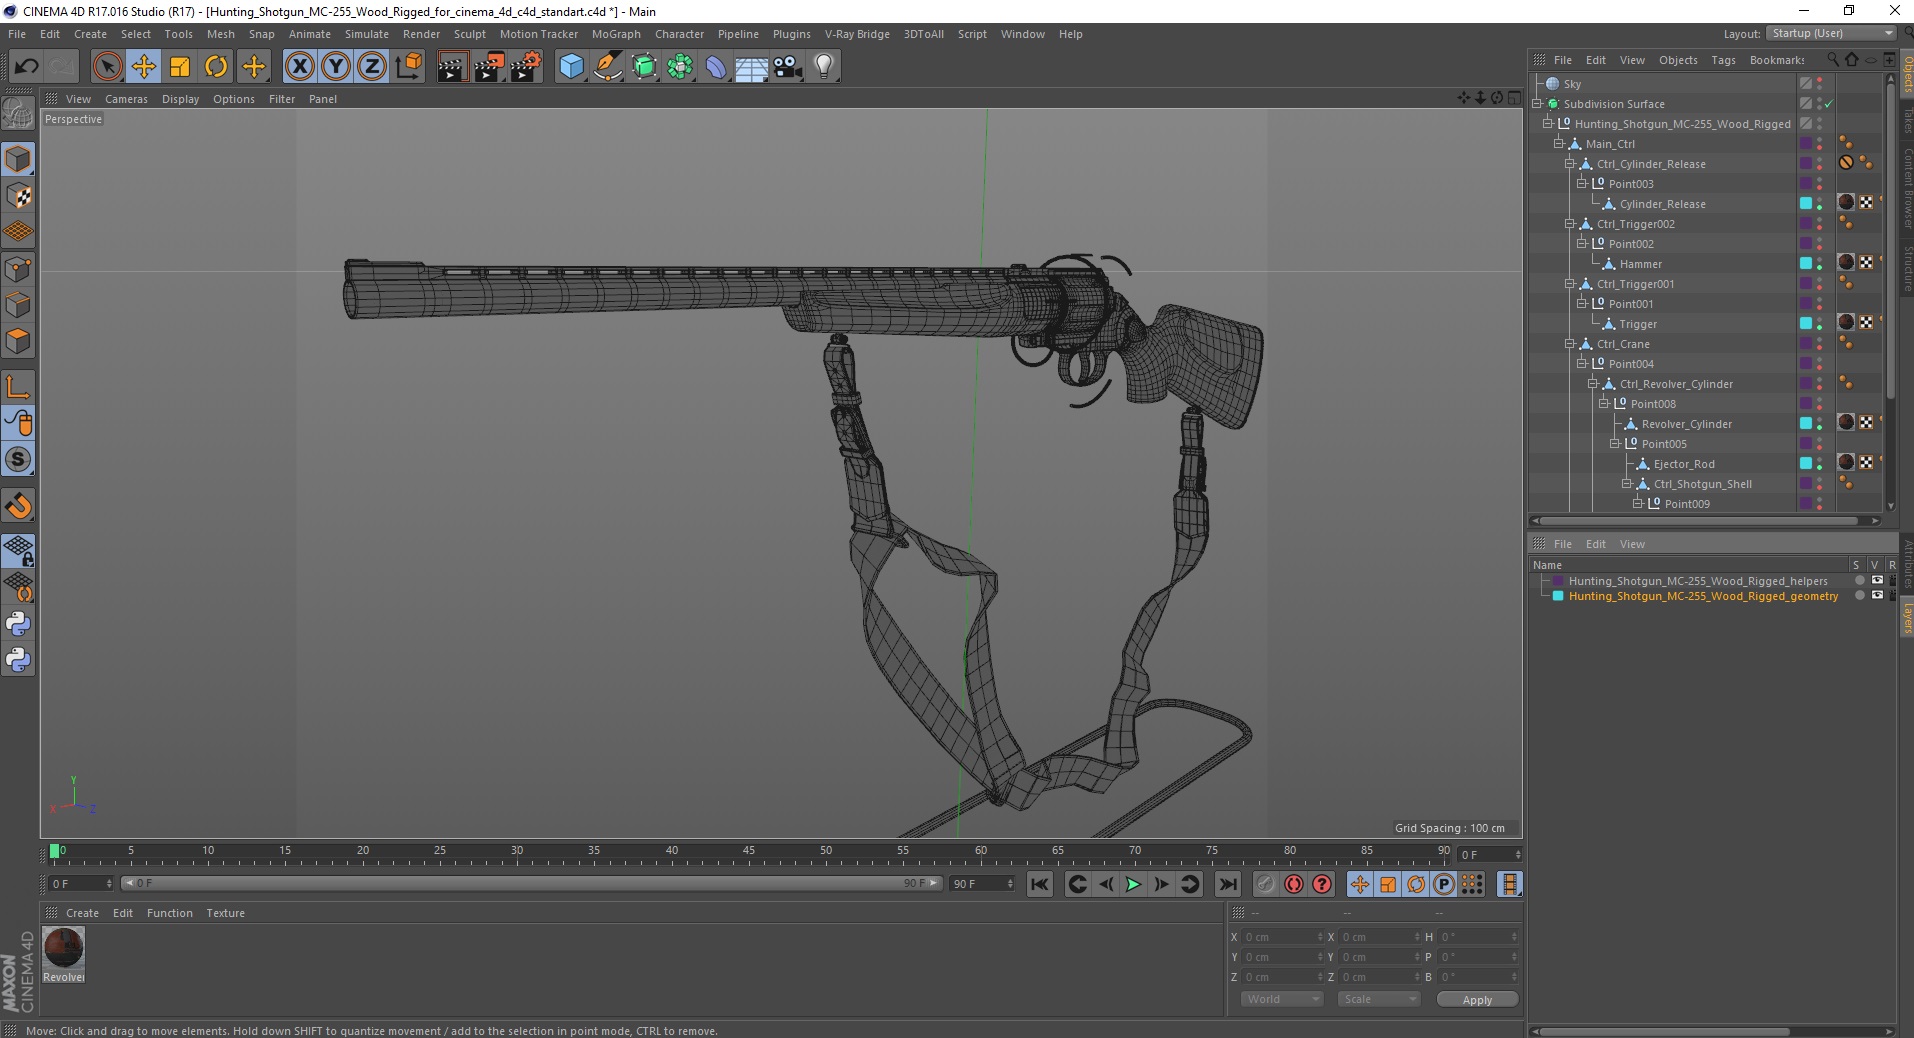The image size is (1914, 1038).
Task: Toggle geometry layer solo dot
Action: 1859,595
